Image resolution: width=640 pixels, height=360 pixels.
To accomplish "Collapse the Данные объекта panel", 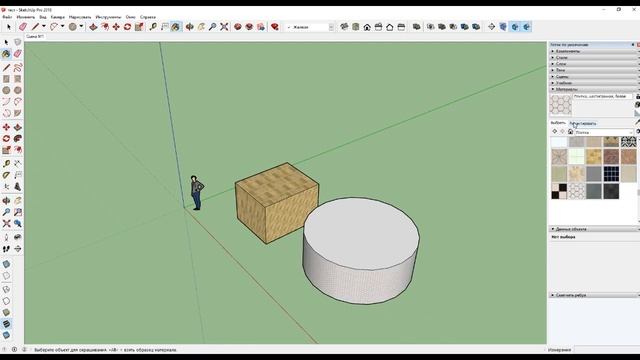I will [x=594, y=229].
